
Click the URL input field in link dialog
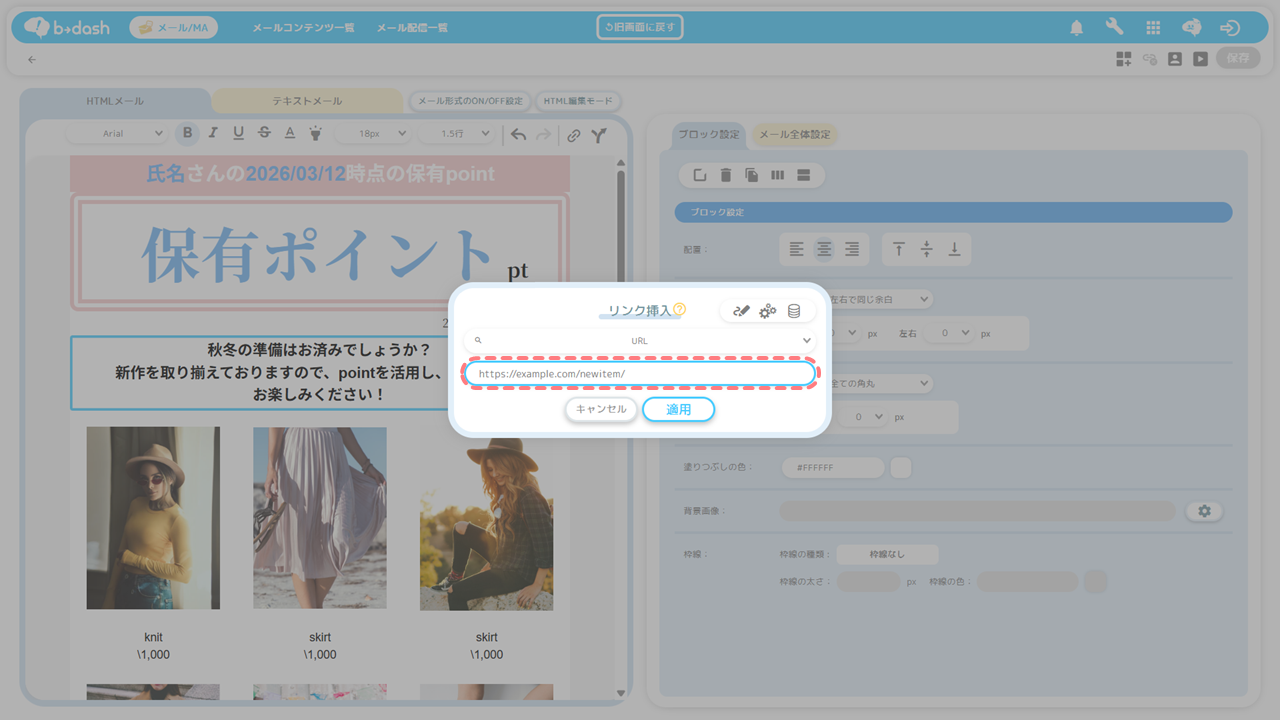[x=640, y=374]
